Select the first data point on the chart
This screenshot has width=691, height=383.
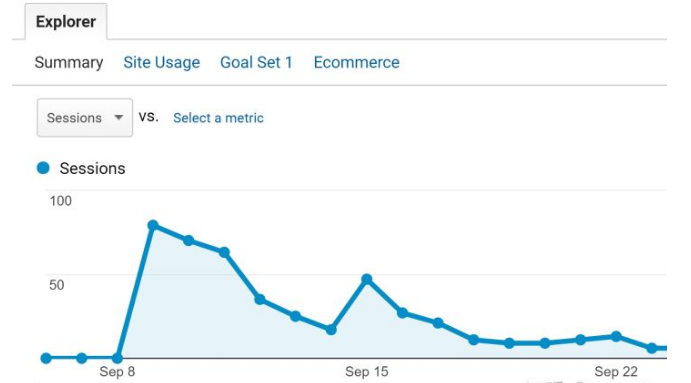click(x=46, y=358)
